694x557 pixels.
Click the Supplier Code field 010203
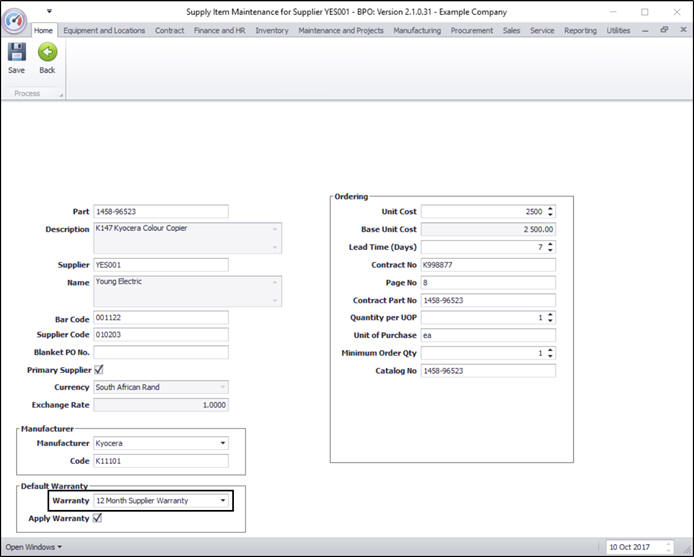click(x=161, y=335)
